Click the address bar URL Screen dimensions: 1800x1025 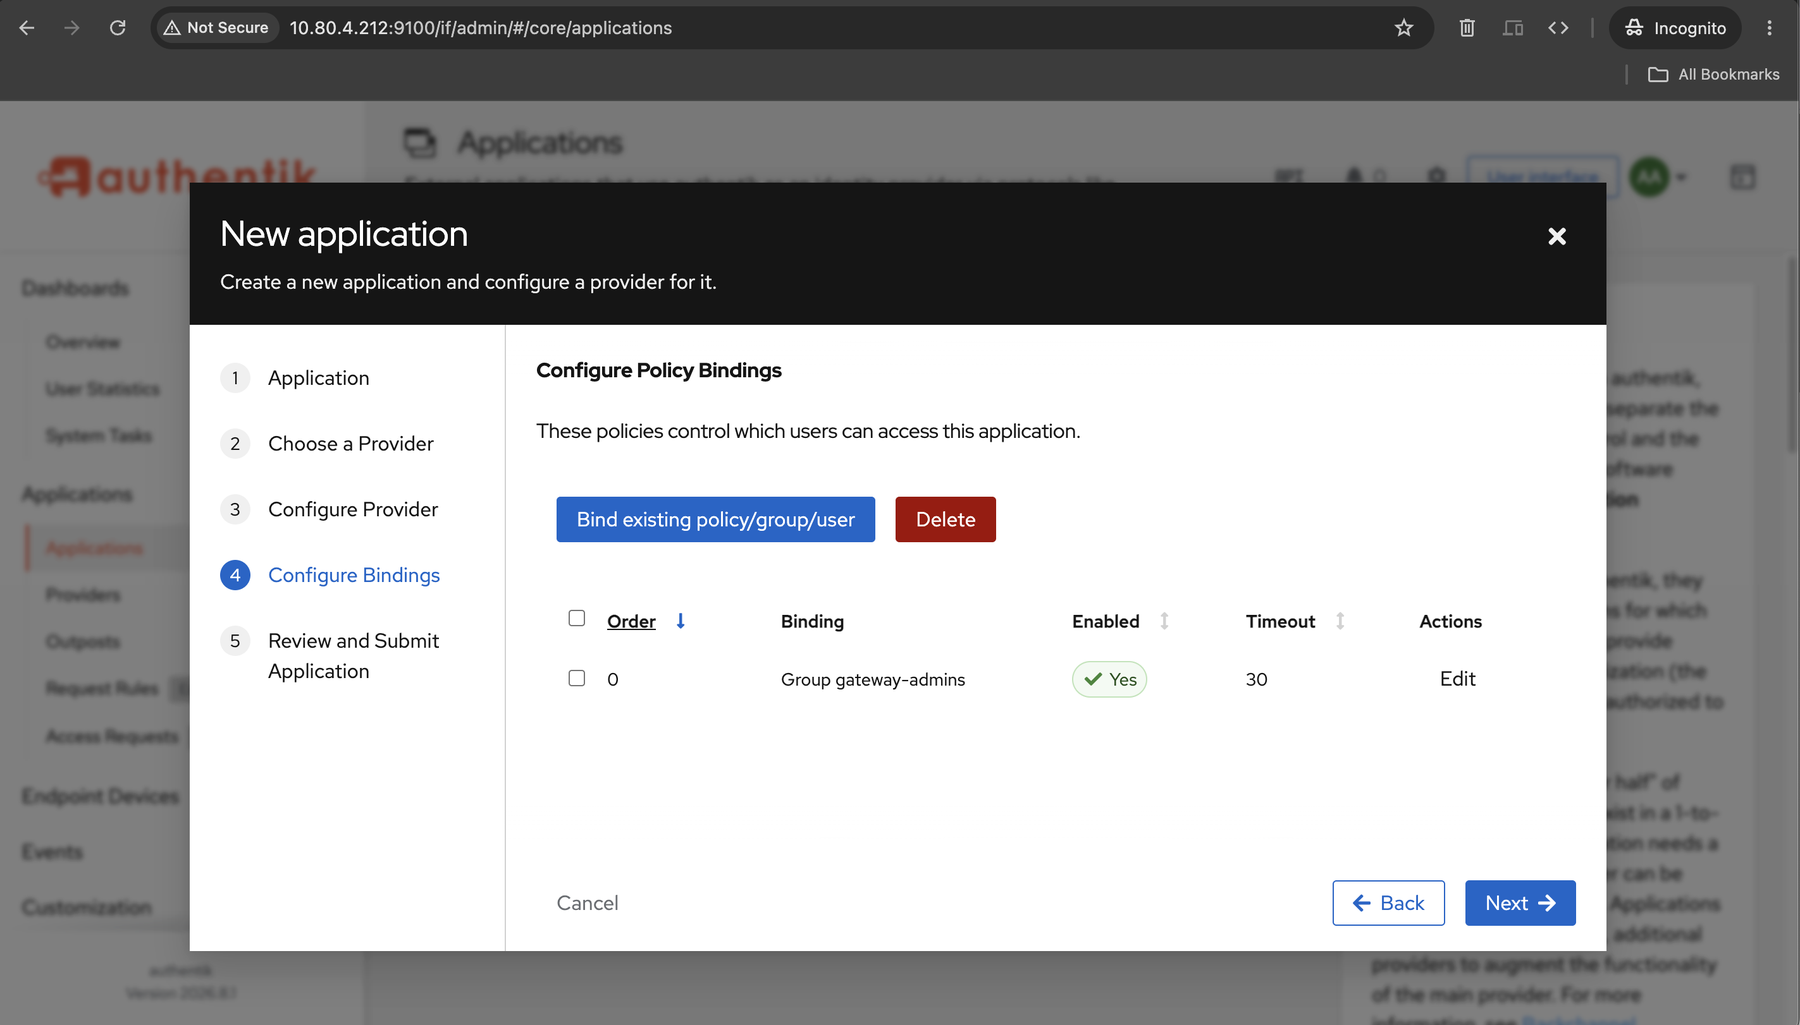pos(481,28)
